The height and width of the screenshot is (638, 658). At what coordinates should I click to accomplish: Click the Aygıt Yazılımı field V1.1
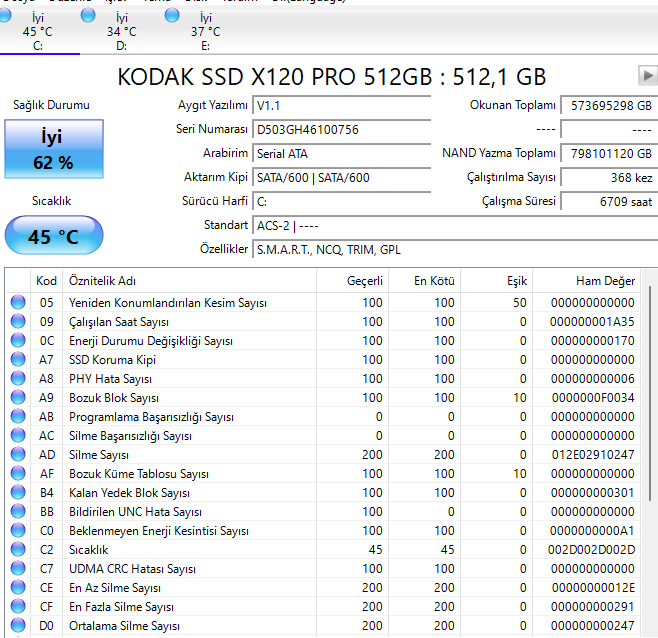342,105
